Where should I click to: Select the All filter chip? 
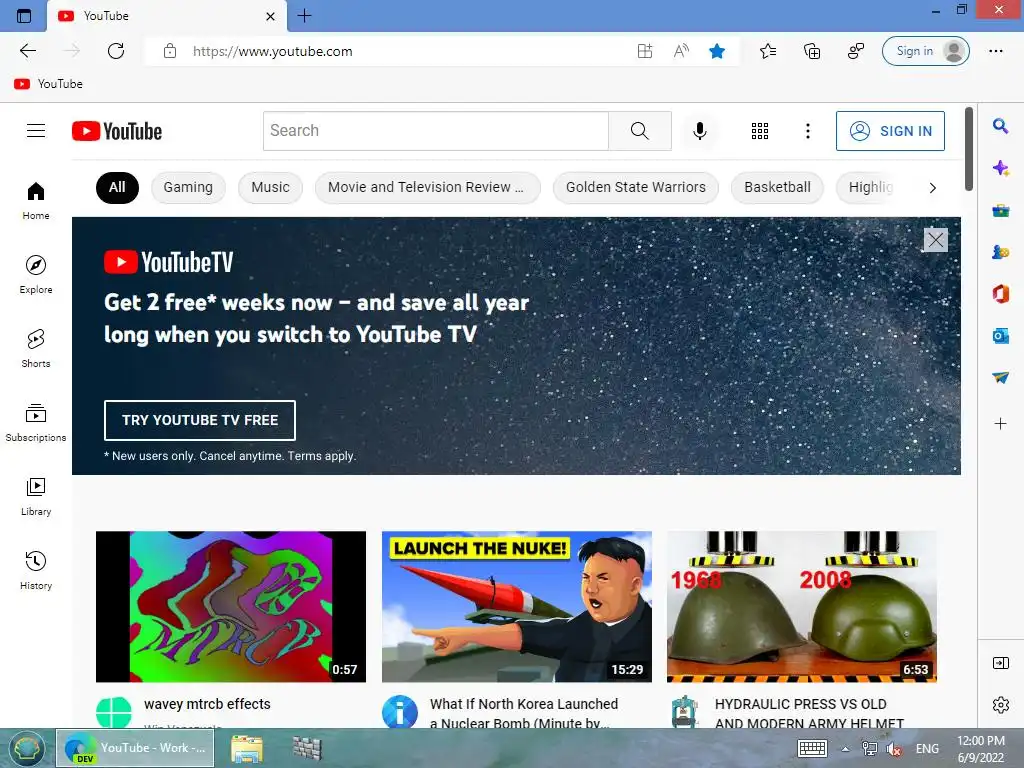117,187
